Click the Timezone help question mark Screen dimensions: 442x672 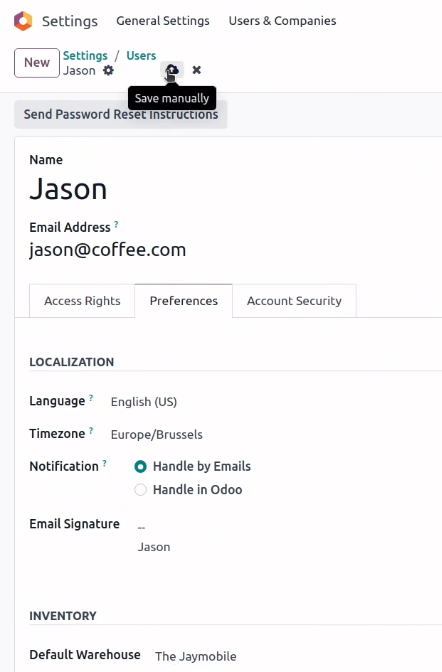tap(91, 430)
